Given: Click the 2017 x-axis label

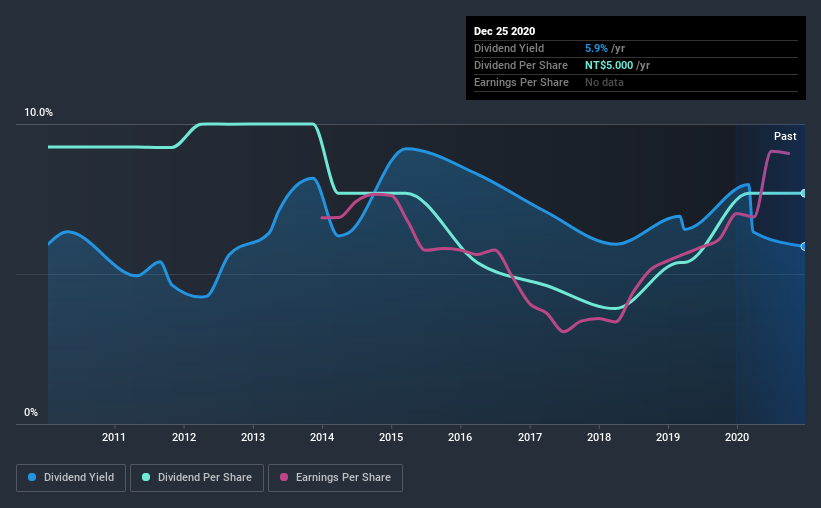Looking at the screenshot, I should 530,437.
